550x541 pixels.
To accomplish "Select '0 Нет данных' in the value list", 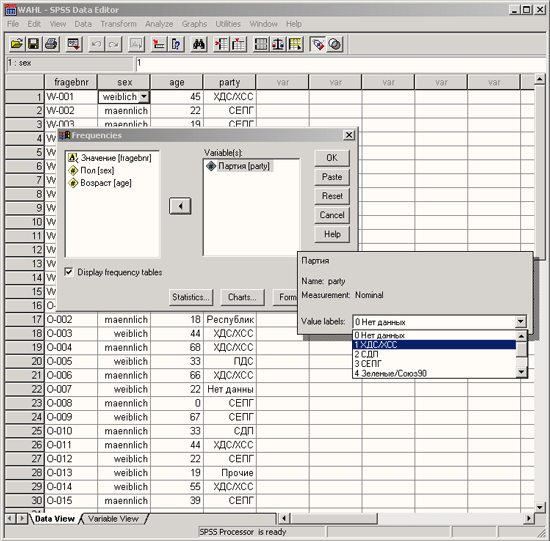I will pos(434,335).
